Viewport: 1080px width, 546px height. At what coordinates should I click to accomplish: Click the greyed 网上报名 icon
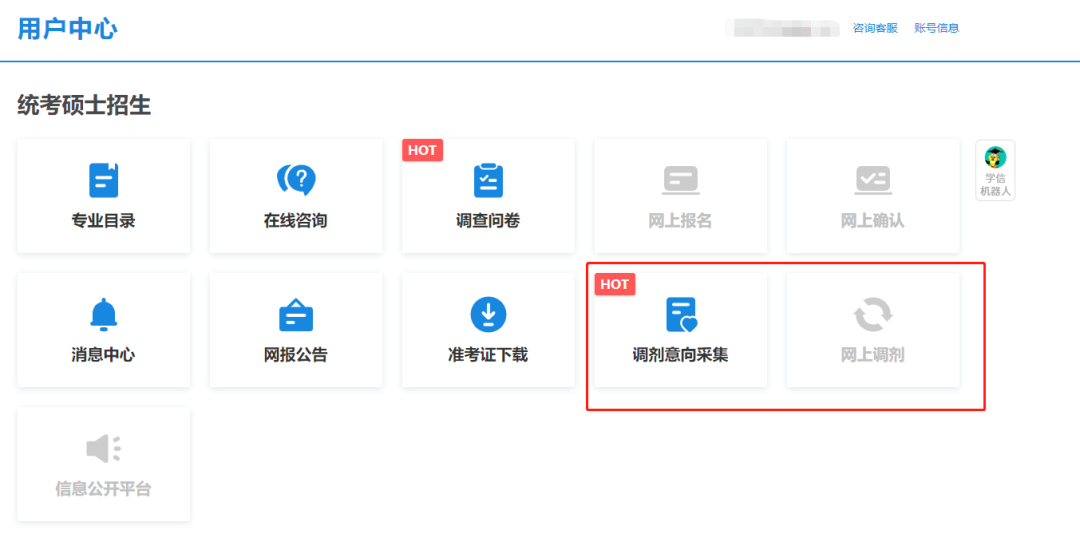(681, 180)
